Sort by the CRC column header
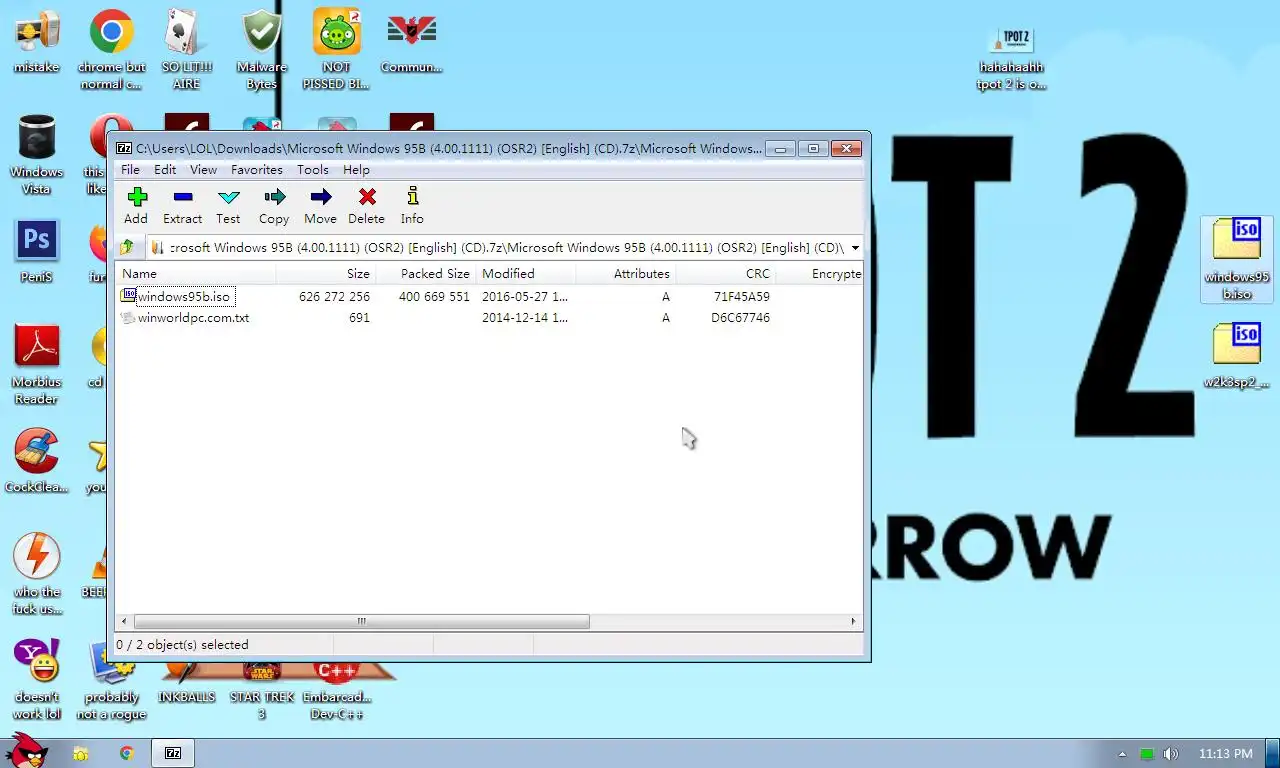 point(726,274)
